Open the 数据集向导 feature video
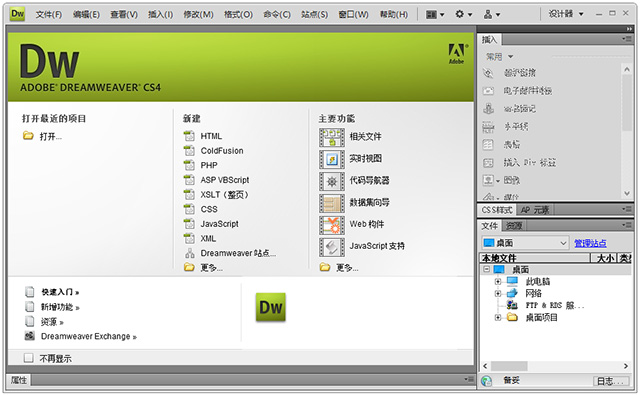This screenshot has width=640, height=395. click(x=369, y=202)
